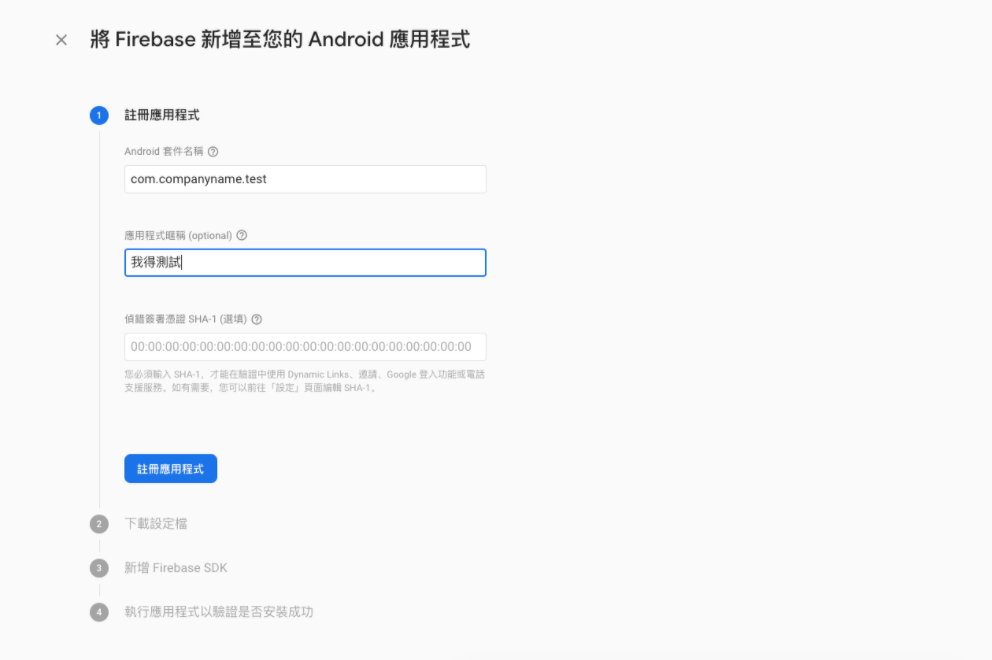Image resolution: width=992 pixels, height=660 pixels.
Task: Open help icon for debug signing SHA-1
Action: tap(257, 320)
